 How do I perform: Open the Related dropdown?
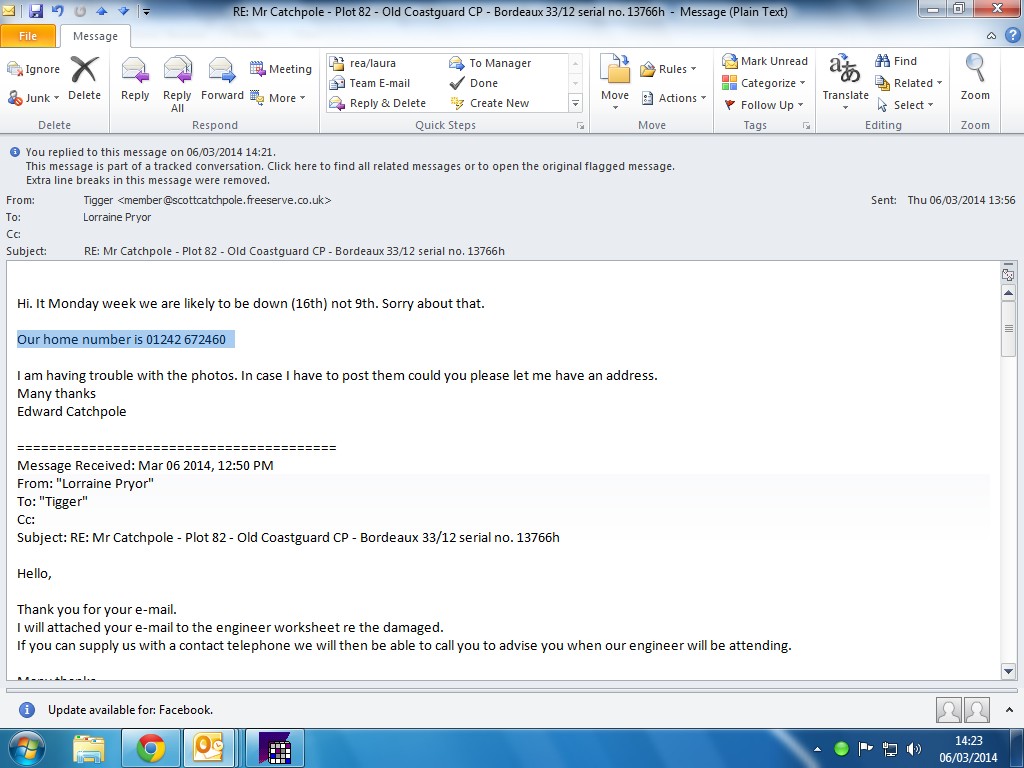[x=908, y=83]
